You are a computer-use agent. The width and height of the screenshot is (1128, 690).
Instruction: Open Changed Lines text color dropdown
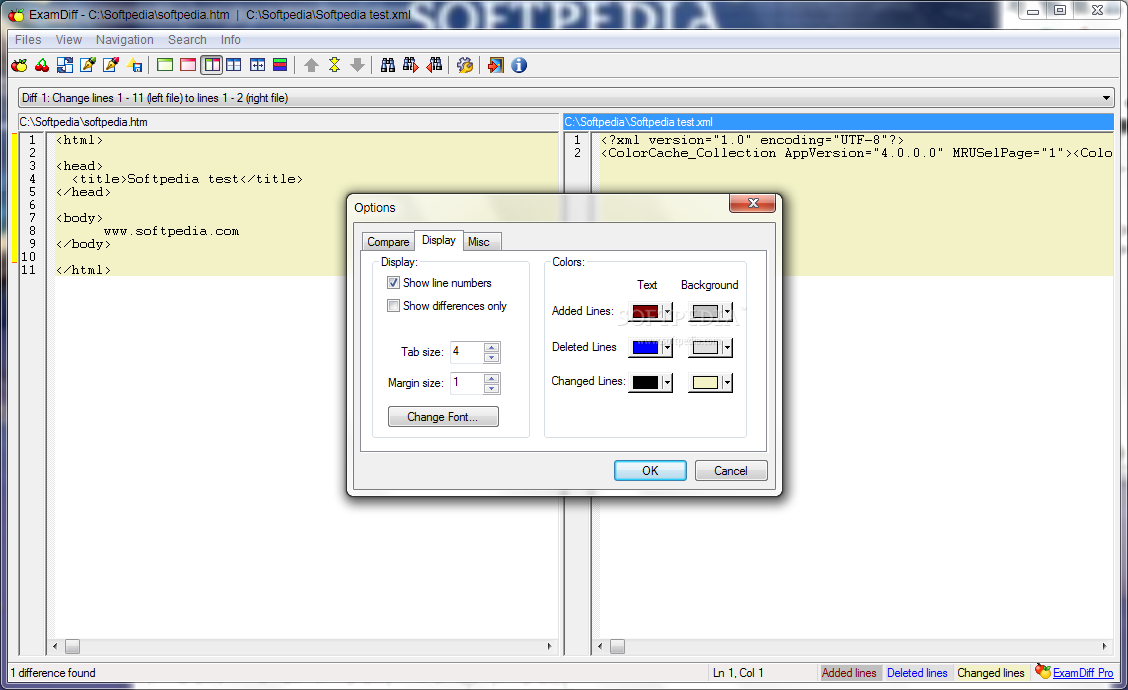(x=668, y=382)
